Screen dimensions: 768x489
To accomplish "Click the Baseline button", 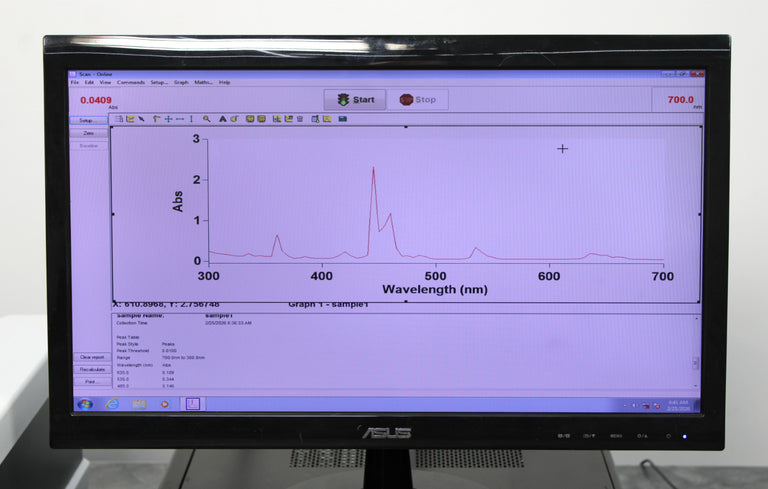I will [89, 146].
